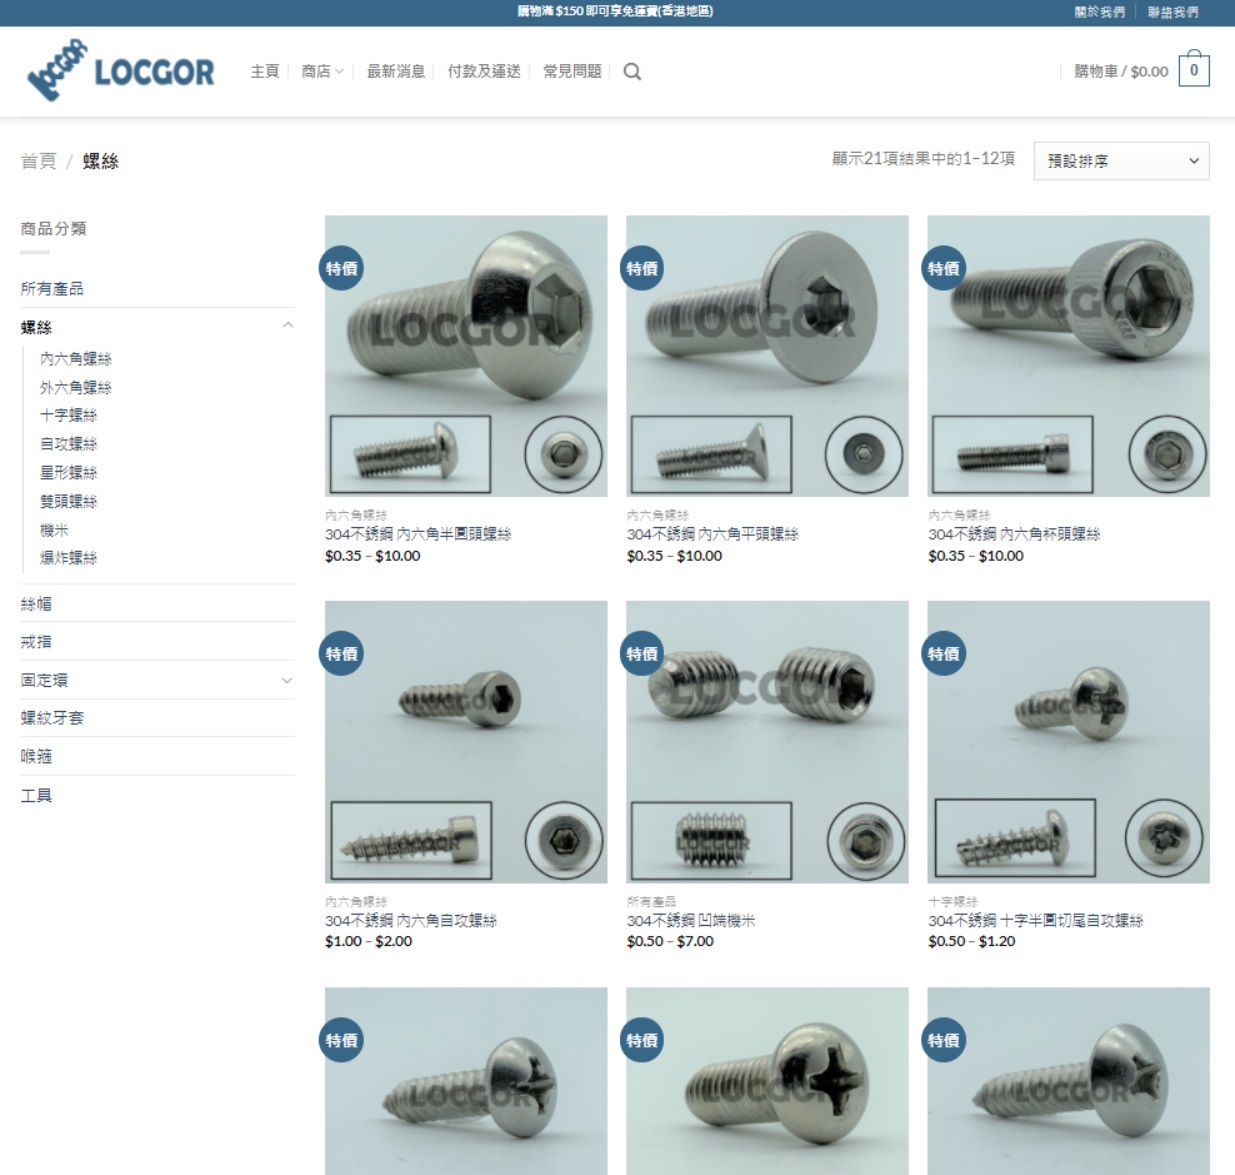Open 內六角平頭螺絲 product image
The image size is (1235, 1175).
[767, 356]
